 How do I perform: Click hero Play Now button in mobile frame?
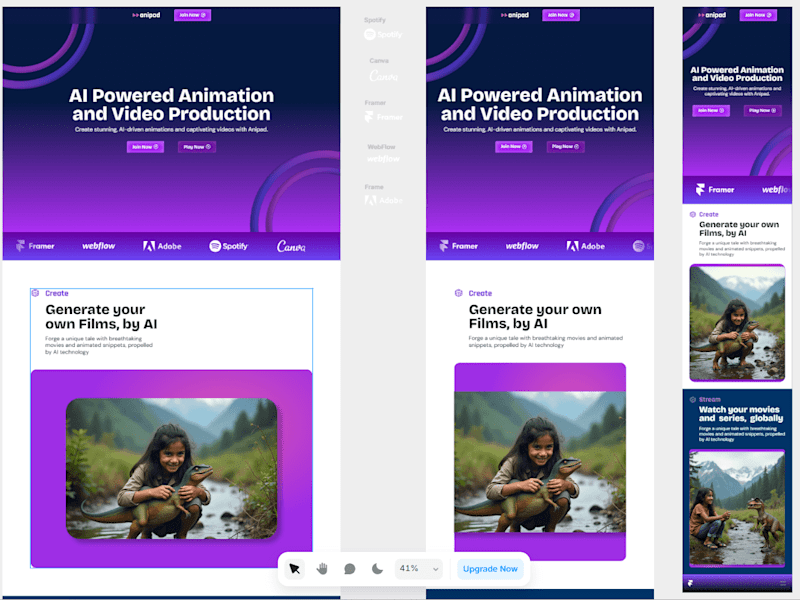762,110
